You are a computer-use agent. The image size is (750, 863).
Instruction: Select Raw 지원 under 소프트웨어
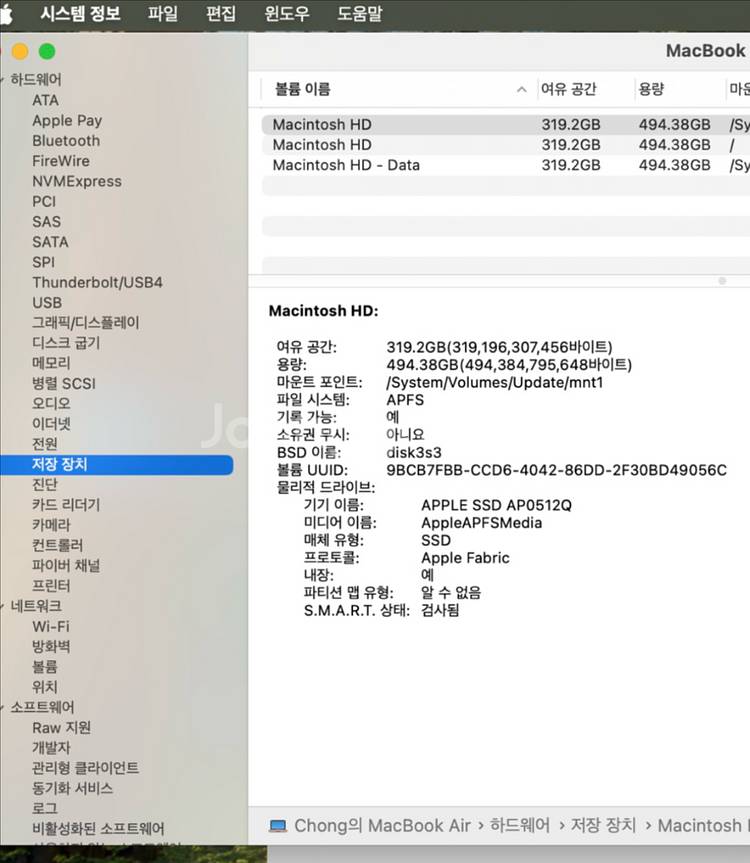coord(62,728)
